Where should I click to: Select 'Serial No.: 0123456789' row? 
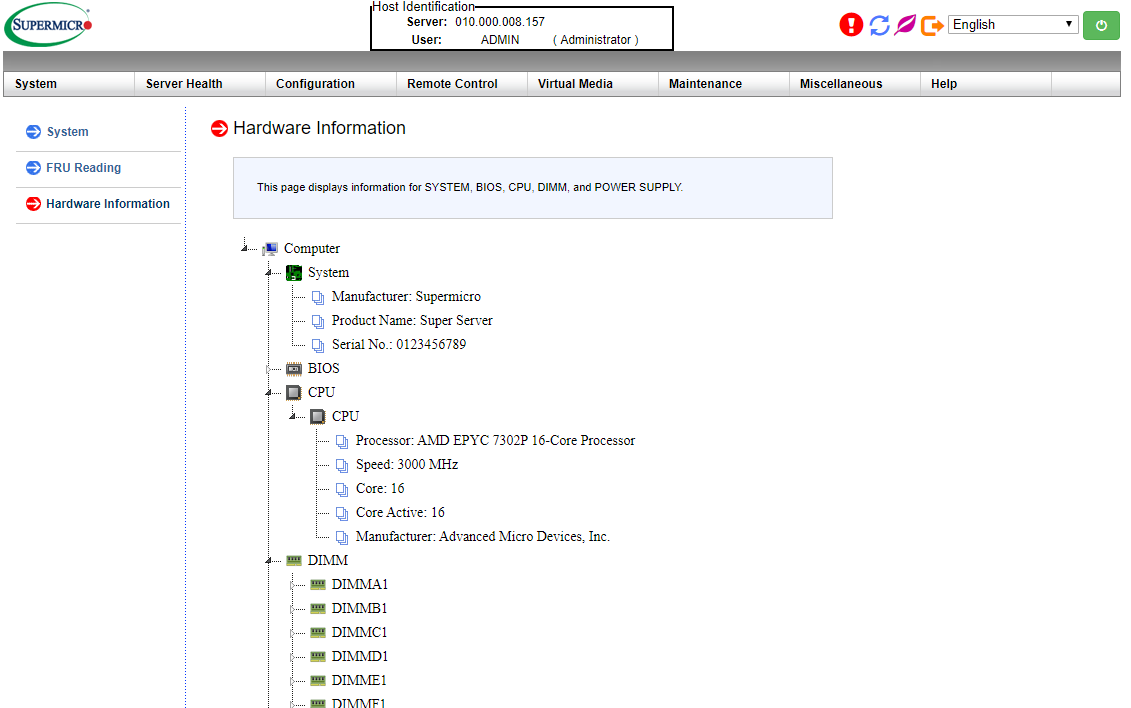pos(399,344)
